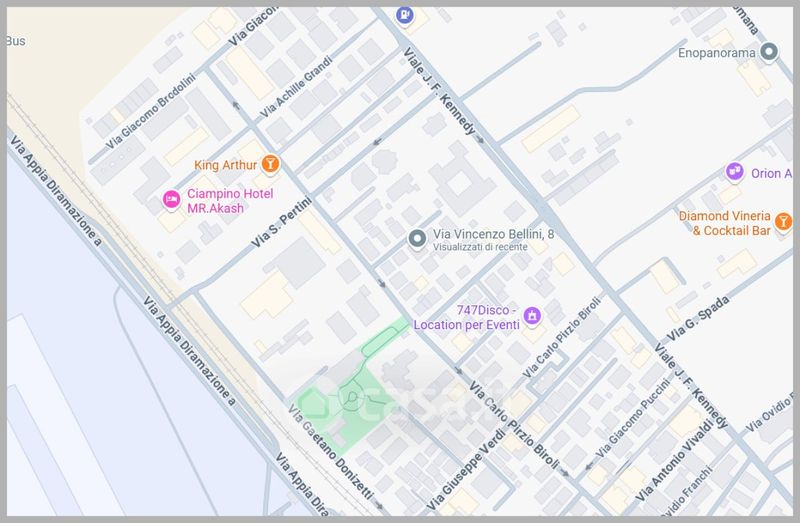
Task: Click the Ciampino Hotel bed icon
Action: coord(171,199)
